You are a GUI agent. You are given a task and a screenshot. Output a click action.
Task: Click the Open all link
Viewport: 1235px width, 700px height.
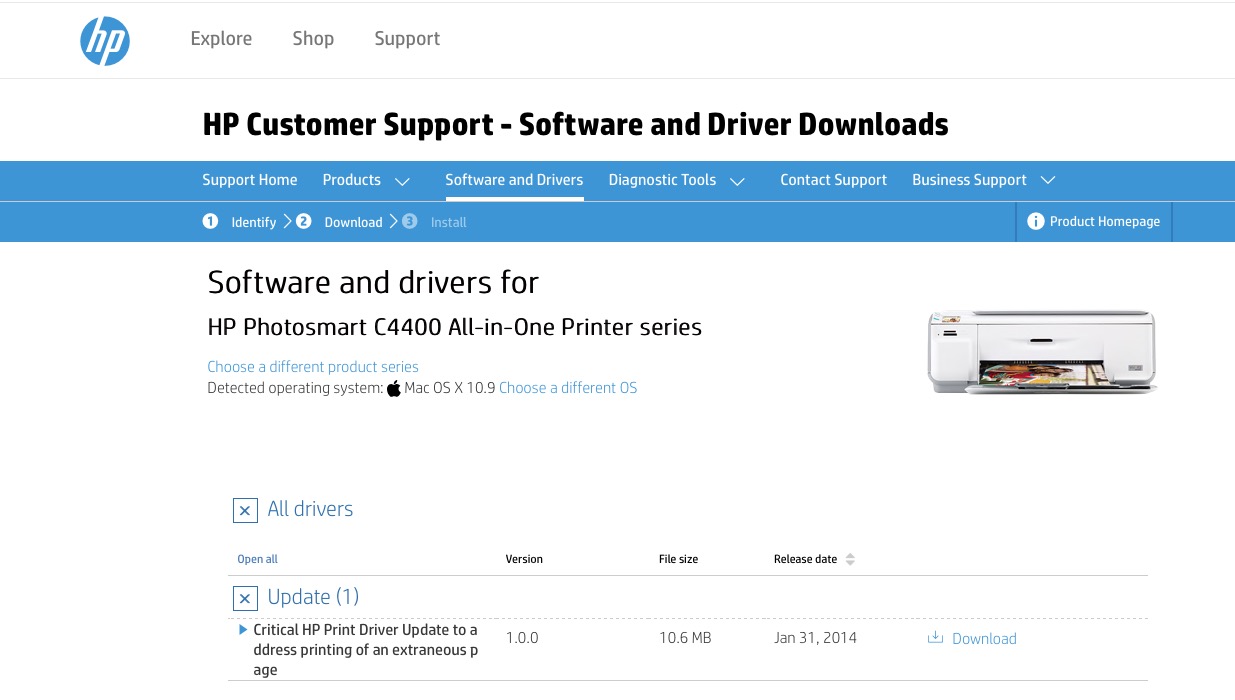[x=258, y=559]
